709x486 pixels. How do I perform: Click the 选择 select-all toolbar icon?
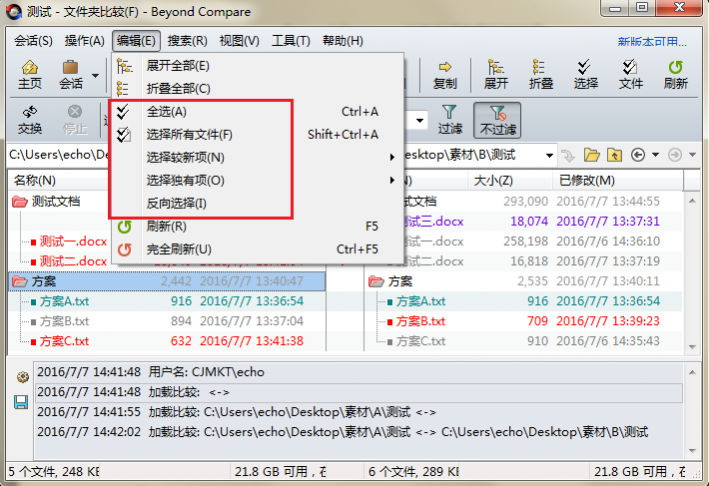(586, 75)
